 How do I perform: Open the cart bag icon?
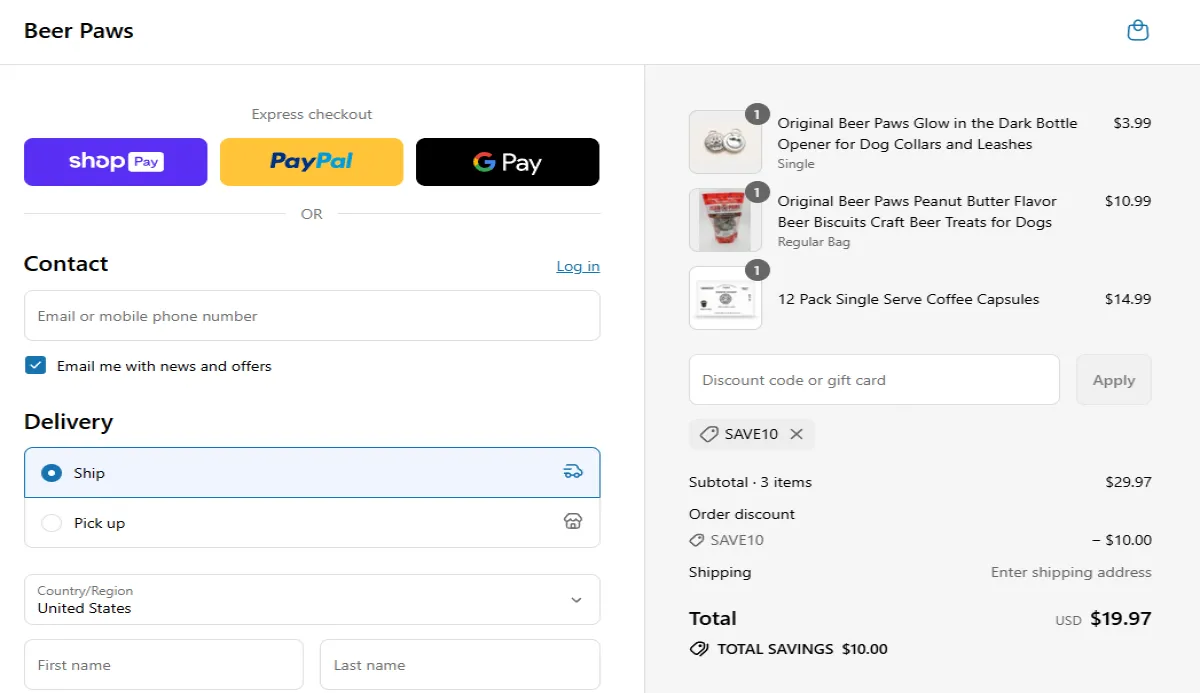click(1137, 30)
